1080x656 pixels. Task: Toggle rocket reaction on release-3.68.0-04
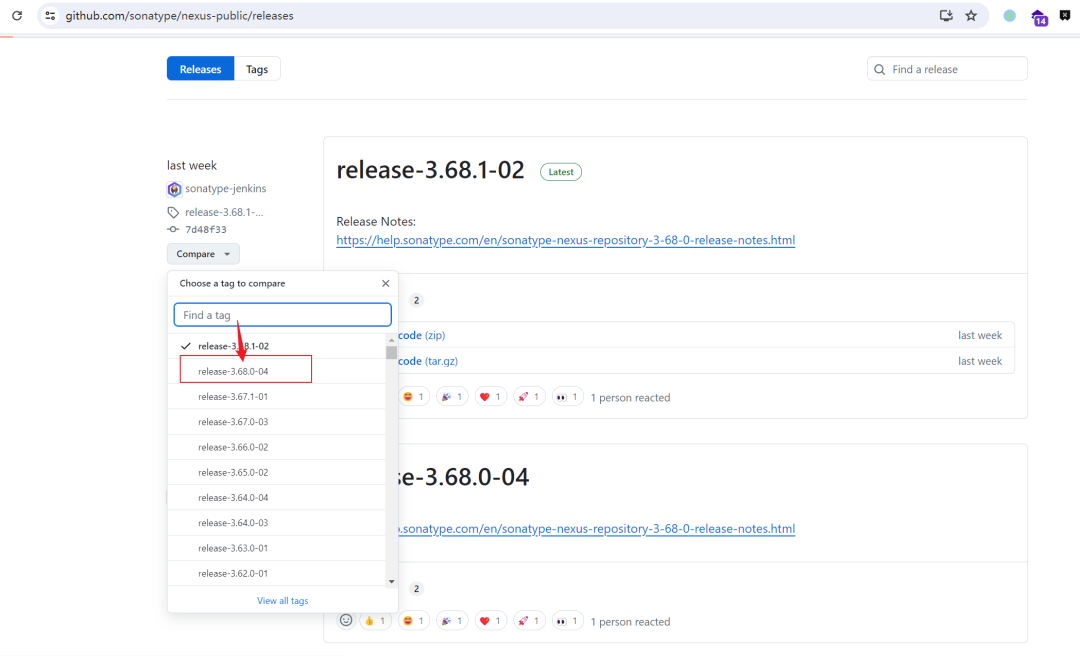coord(529,621)
